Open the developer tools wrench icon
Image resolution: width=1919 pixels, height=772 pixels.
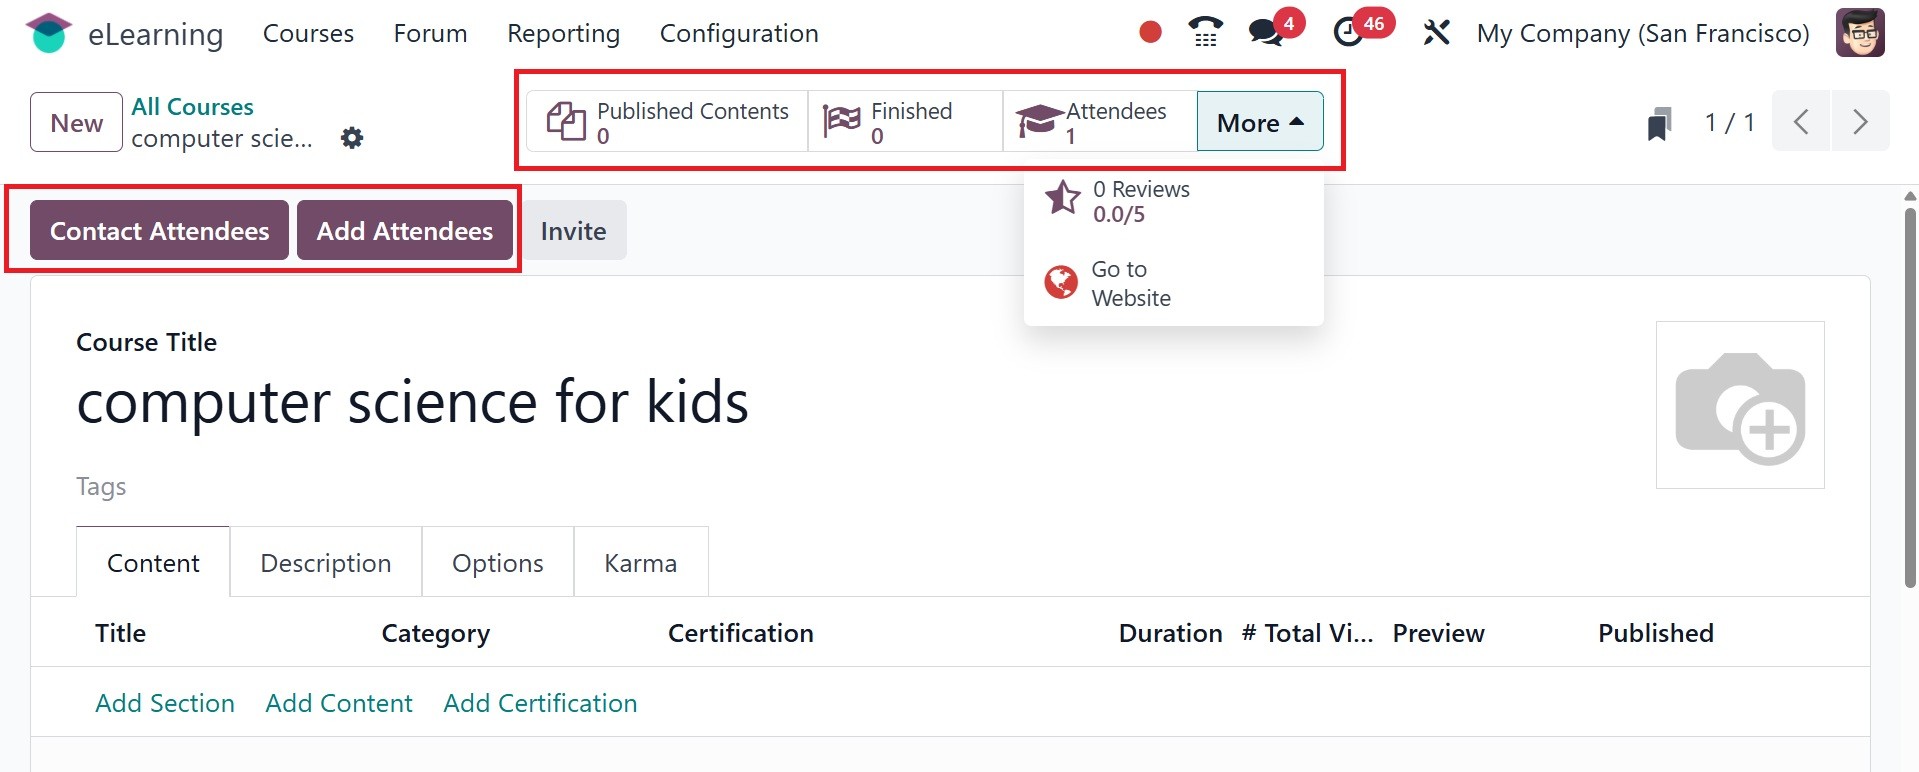(x=1436, y=33)
